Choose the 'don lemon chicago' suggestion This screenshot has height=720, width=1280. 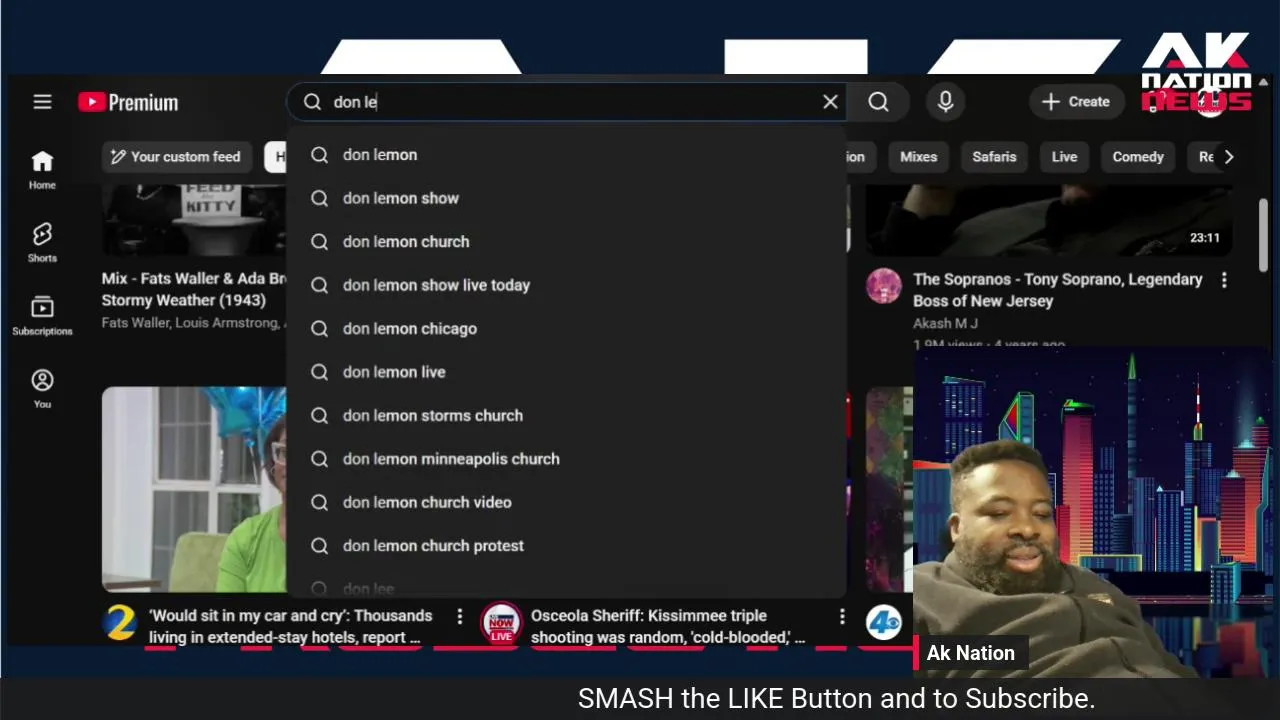tap(566, 329)
